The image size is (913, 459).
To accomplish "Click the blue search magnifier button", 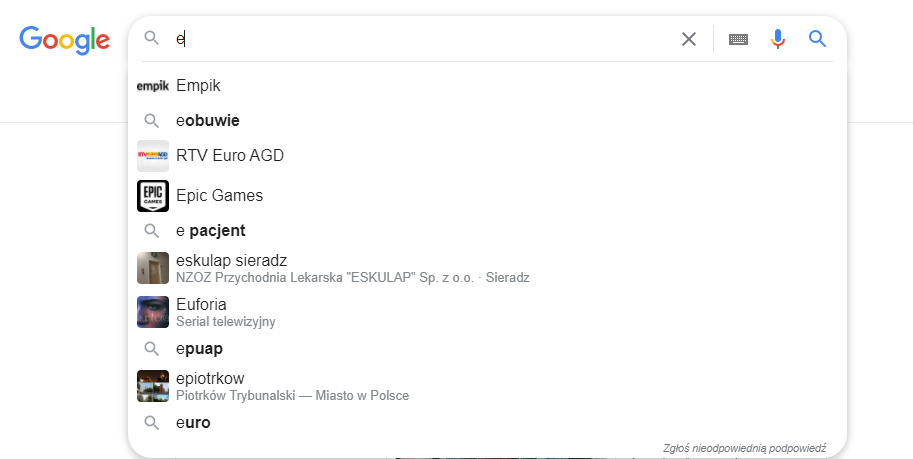I will point(817,39).
